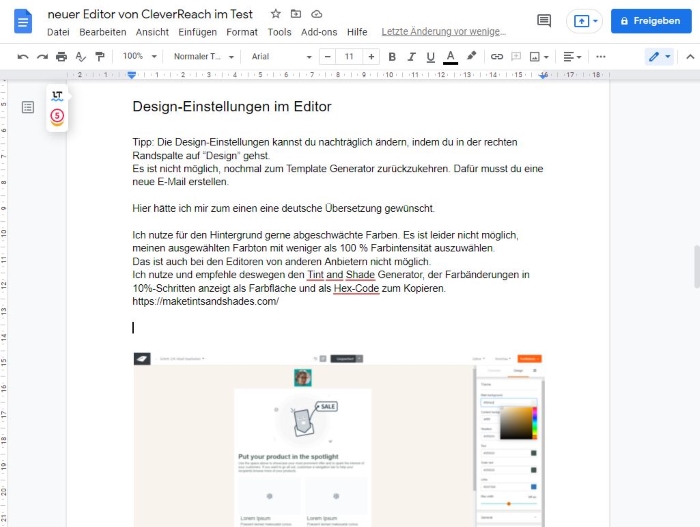The image size is (700, 527).
Task: Toggle bold formatting
Action: pyautogui.click(x=392, y=57)
